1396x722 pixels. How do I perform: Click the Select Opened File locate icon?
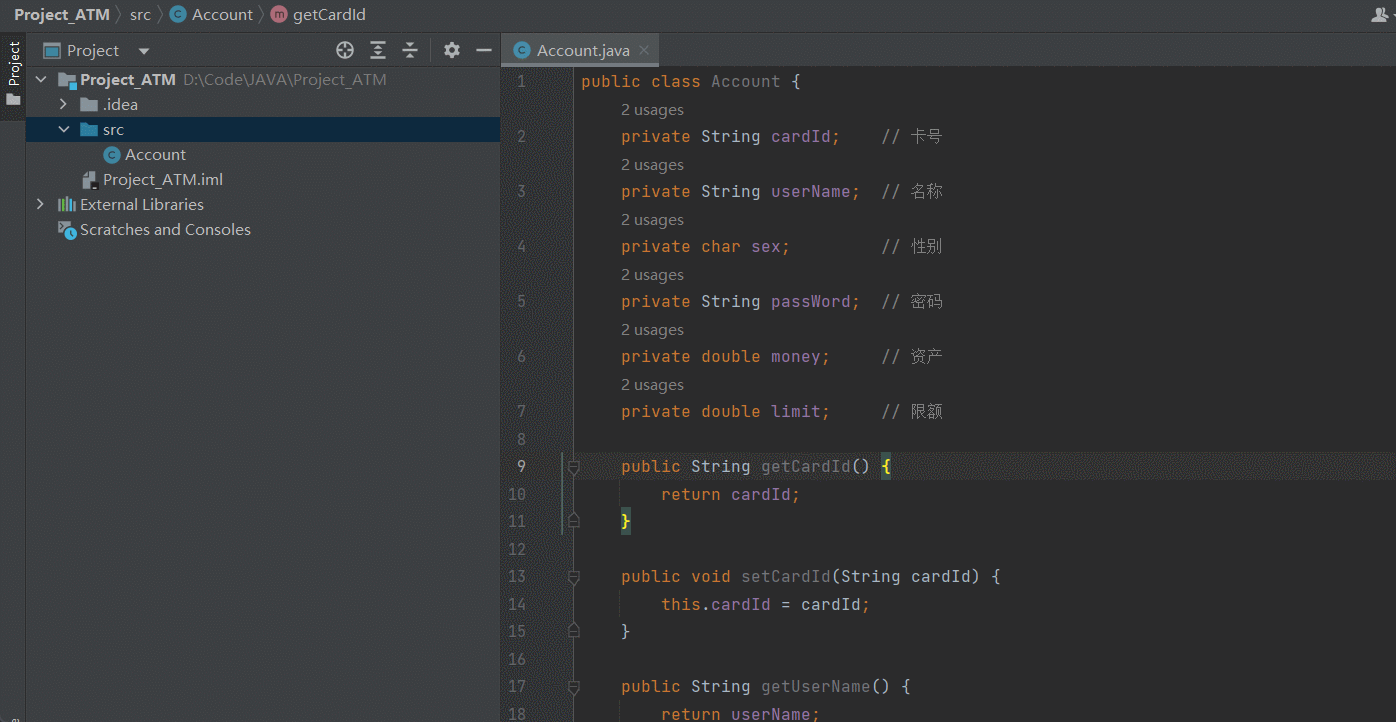345,50
